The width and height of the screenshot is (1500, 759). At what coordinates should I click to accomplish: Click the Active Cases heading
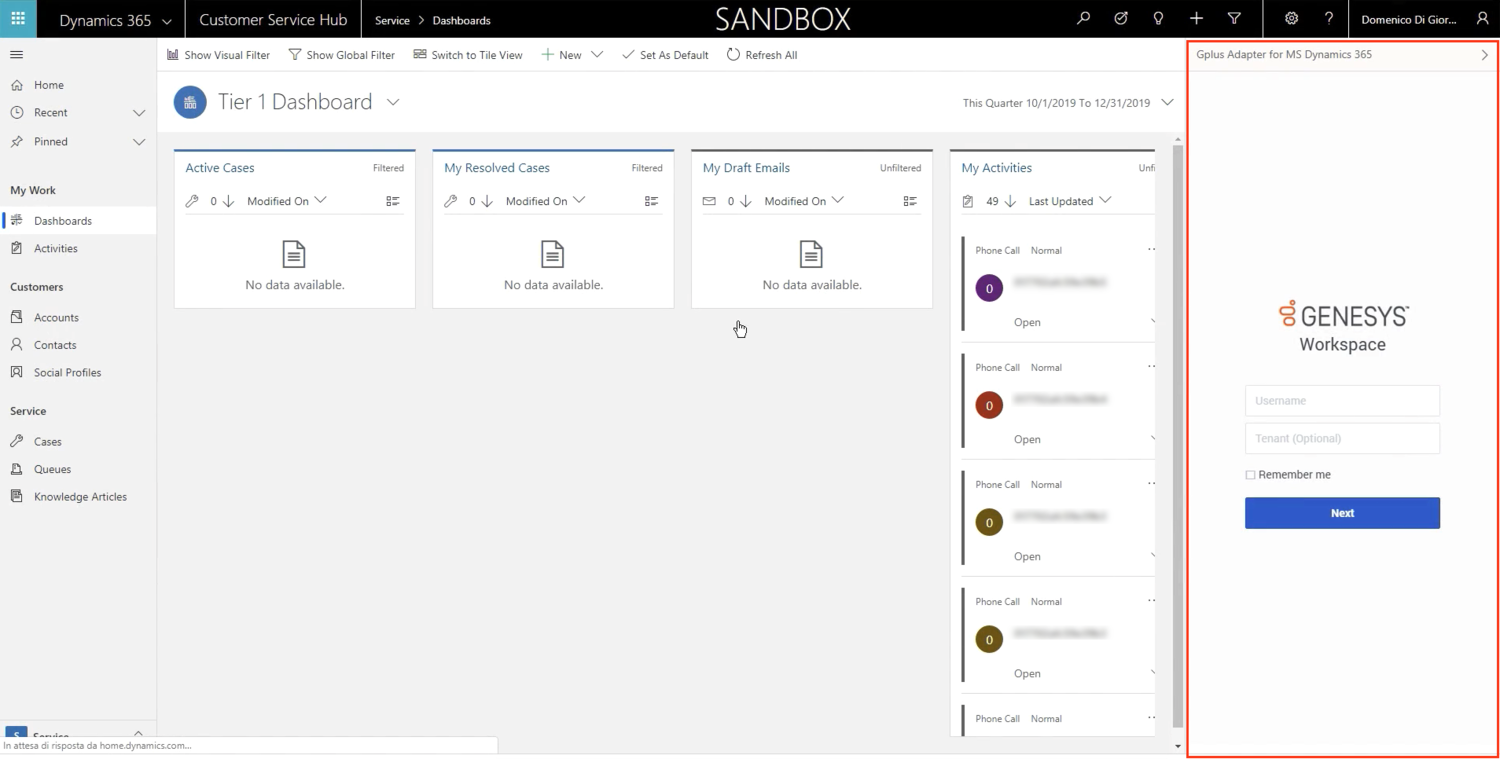click(220, 168)
